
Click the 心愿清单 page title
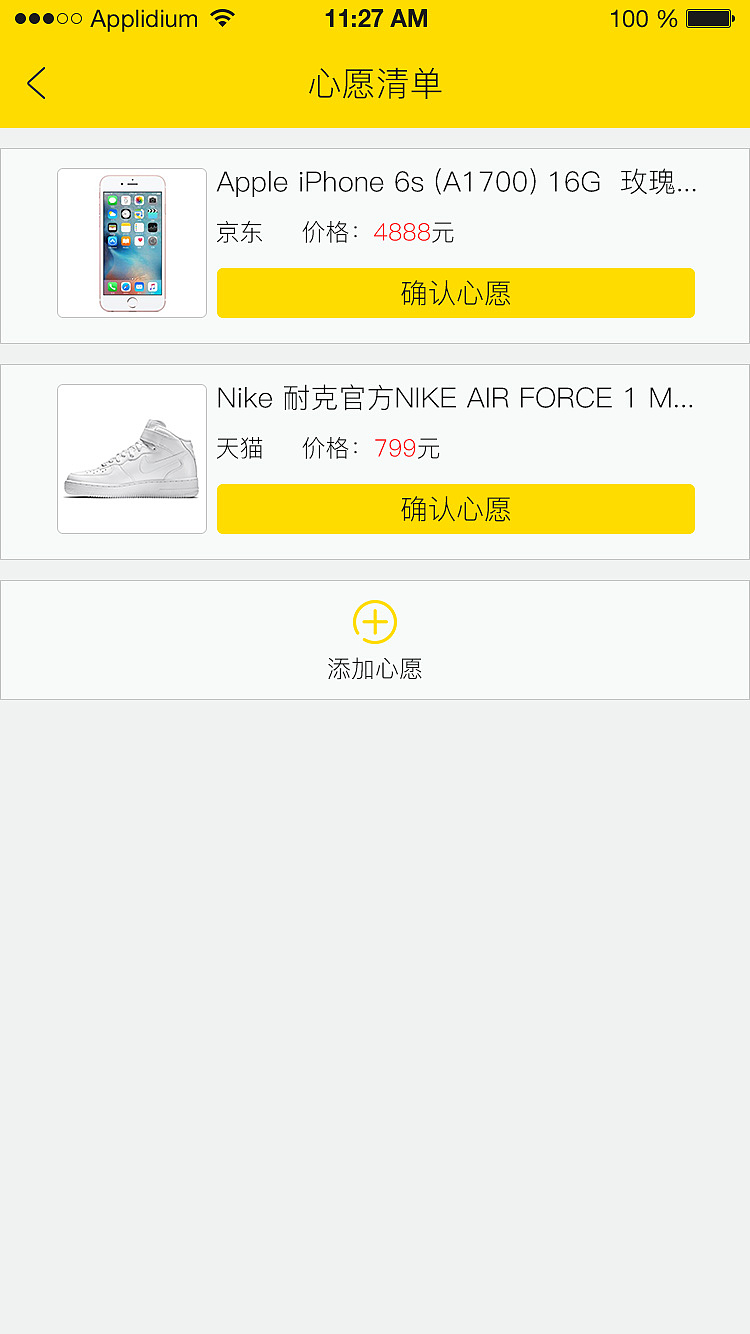pos(375,84)
